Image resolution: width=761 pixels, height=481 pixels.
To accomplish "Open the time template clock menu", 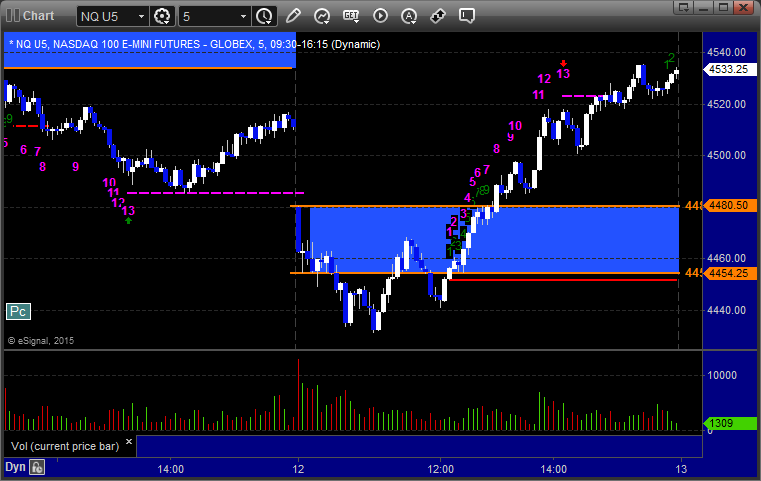I will click(265, 16).
